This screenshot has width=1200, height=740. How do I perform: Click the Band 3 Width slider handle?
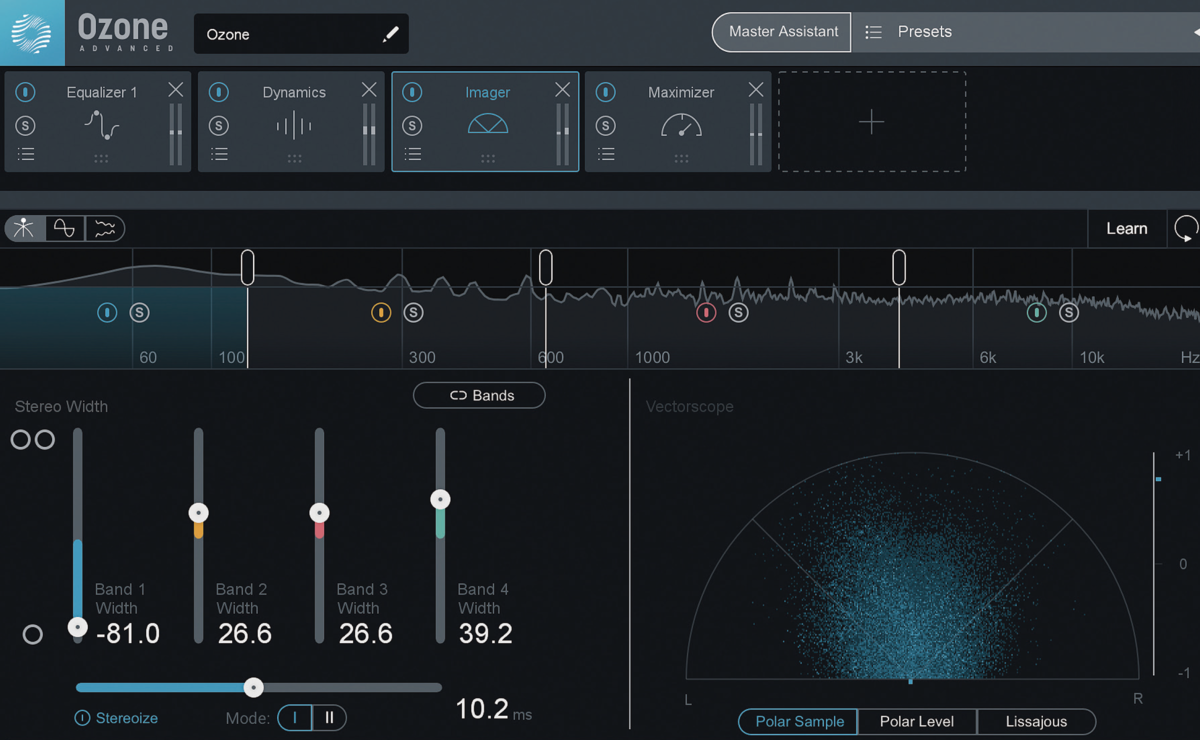pos(319,513)
